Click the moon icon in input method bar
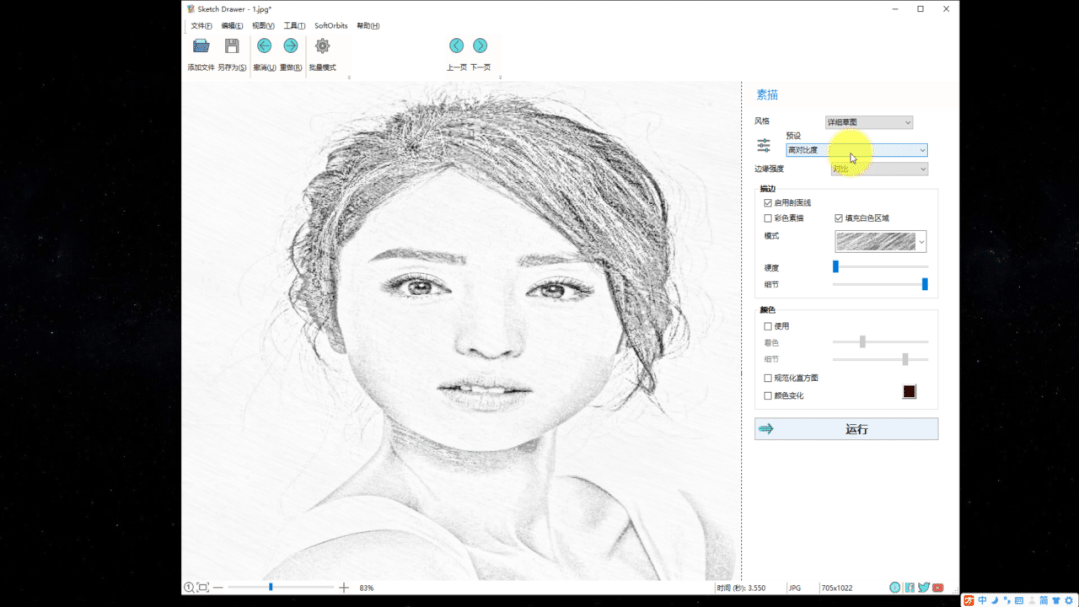This screenshot has height=607, width=1079. [994, 601]
